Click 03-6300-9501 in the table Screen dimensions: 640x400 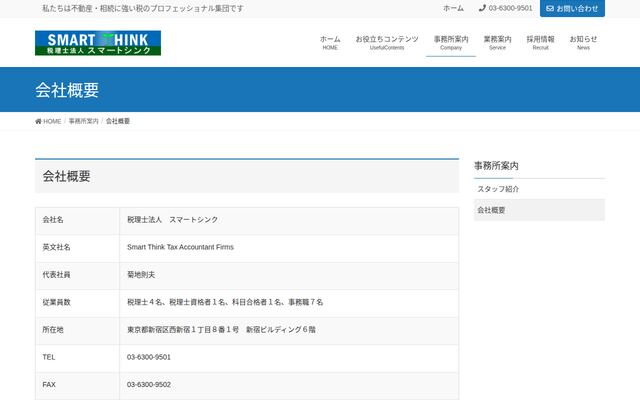tap(149, 357)
